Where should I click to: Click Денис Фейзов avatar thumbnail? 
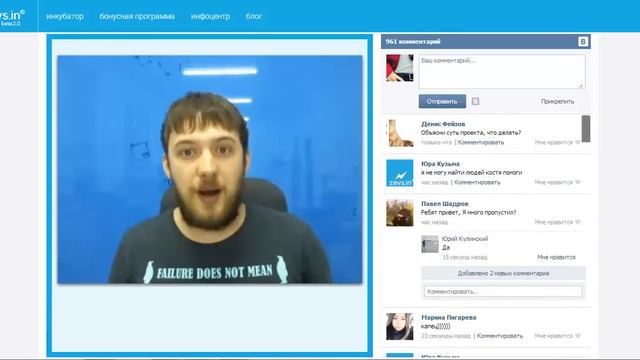[x=400, y=133]
